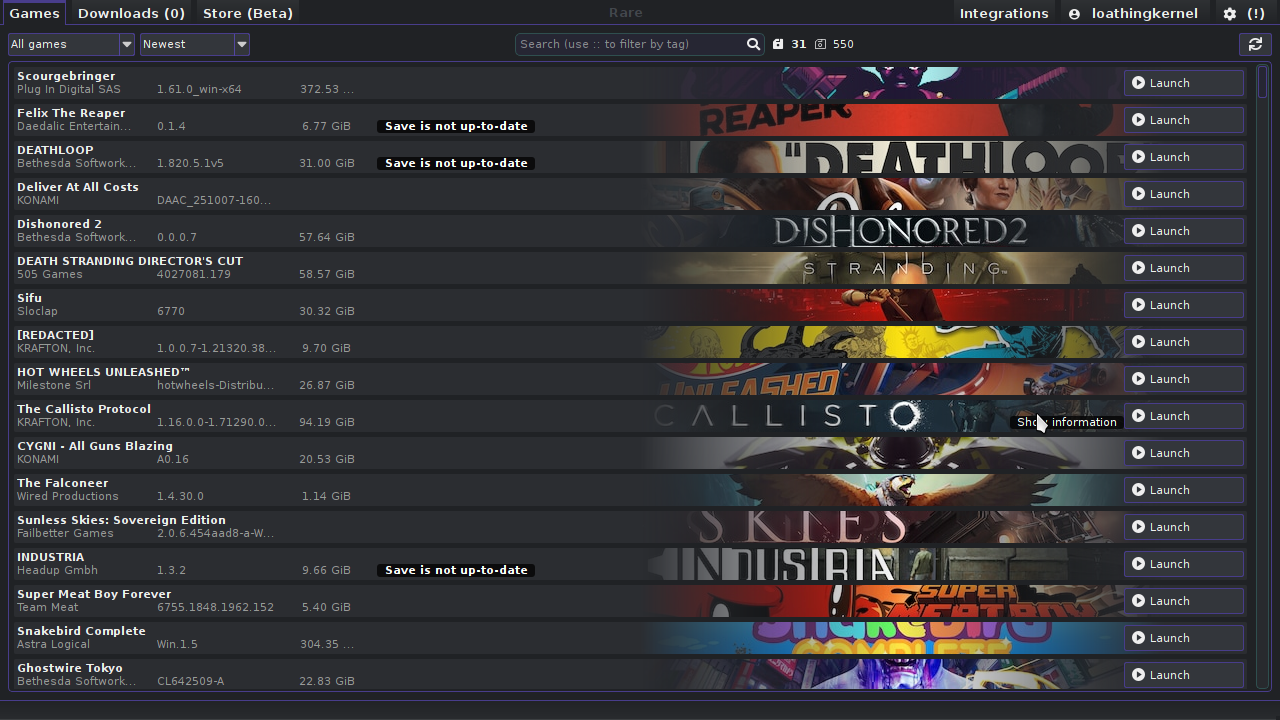Screen dimensions: 1280x720
Task: Click version '6755.1848.1962.152' of Super Meat Boy
Action: [x=216, y=607]
